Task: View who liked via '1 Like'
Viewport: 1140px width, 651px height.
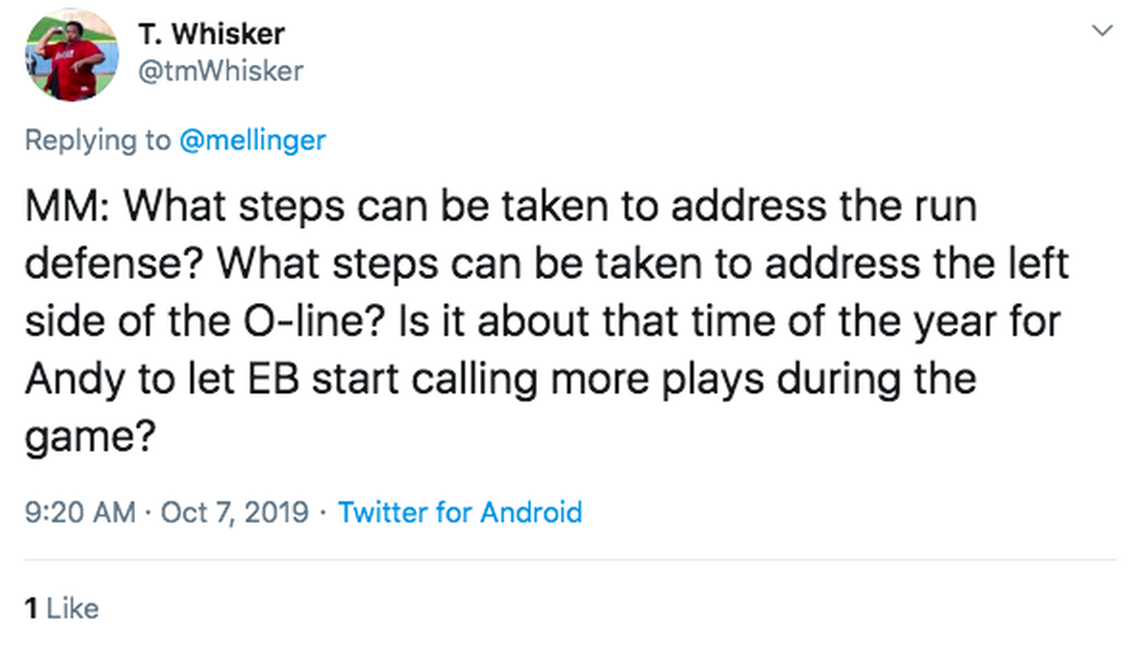Action: [x=62, y=608]
